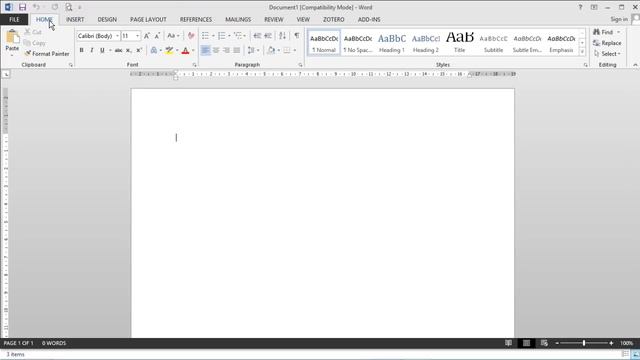640x360 pixels.
Task: Click Sign in link
Action: coord(619,19)
